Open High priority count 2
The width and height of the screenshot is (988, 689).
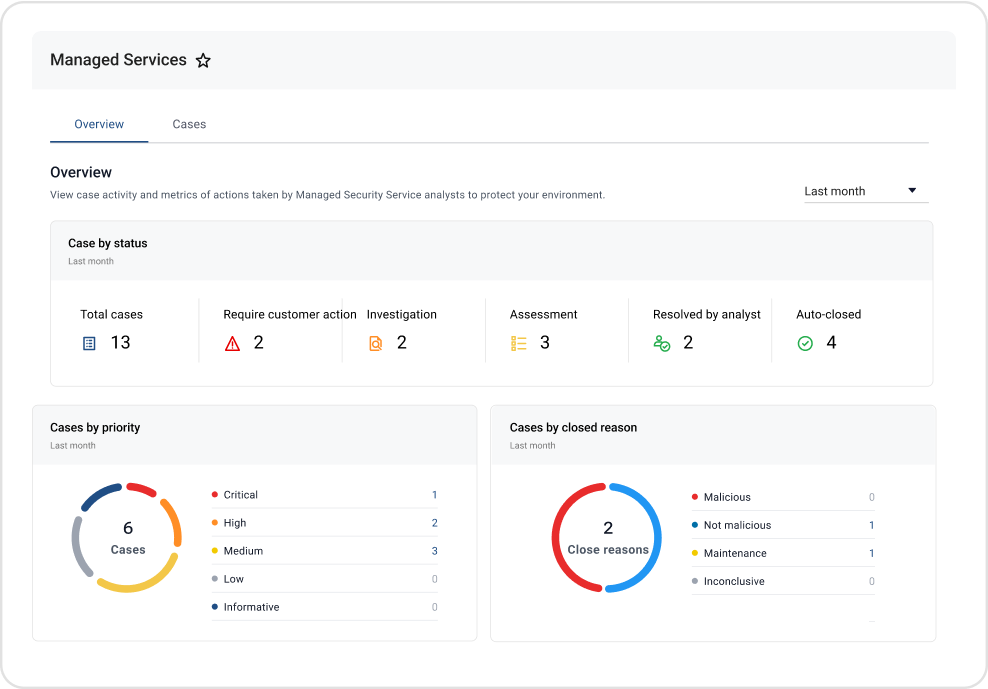434,523
